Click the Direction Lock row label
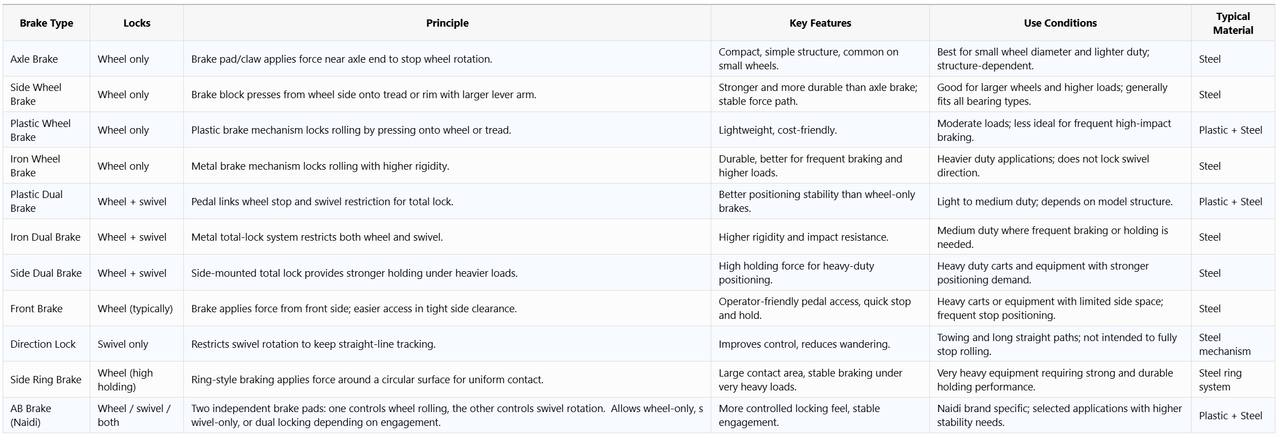This screenshot has width=1279, height=437. coord(46,344)
